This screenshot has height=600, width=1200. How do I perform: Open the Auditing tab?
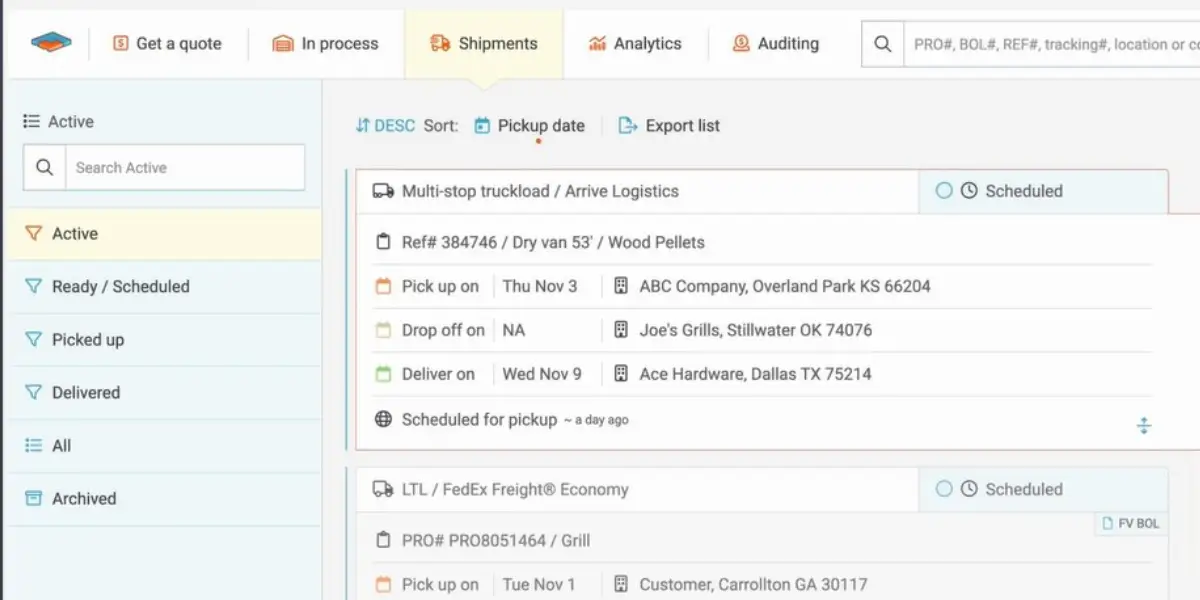tap(776, 44)
